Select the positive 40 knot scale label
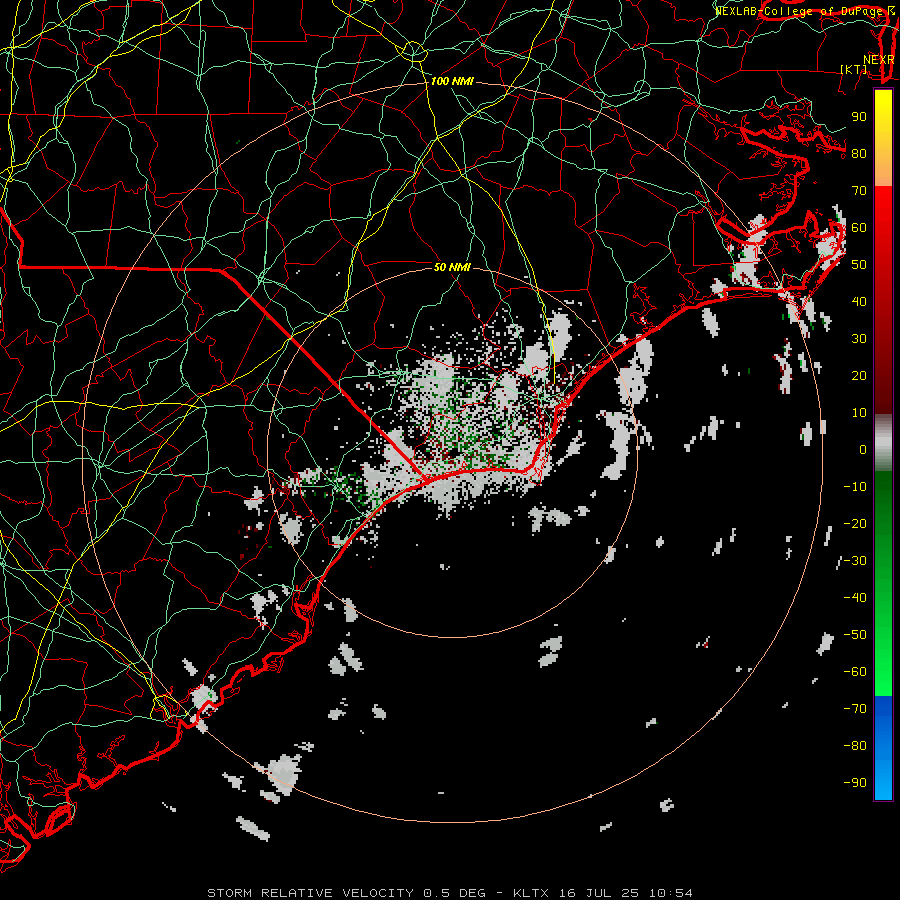 [x=859, y=302]
